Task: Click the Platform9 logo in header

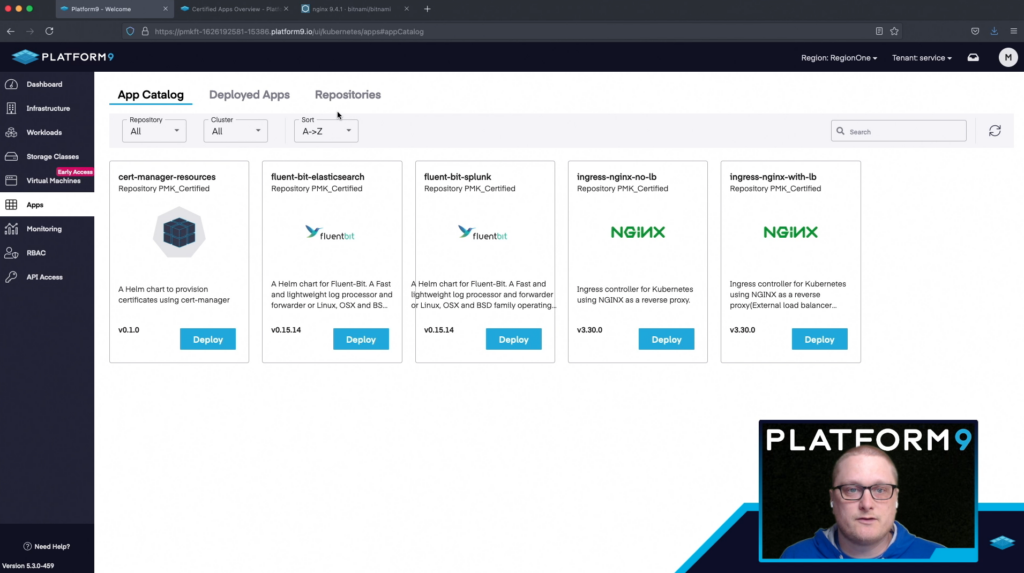Action: click(63, 57)
